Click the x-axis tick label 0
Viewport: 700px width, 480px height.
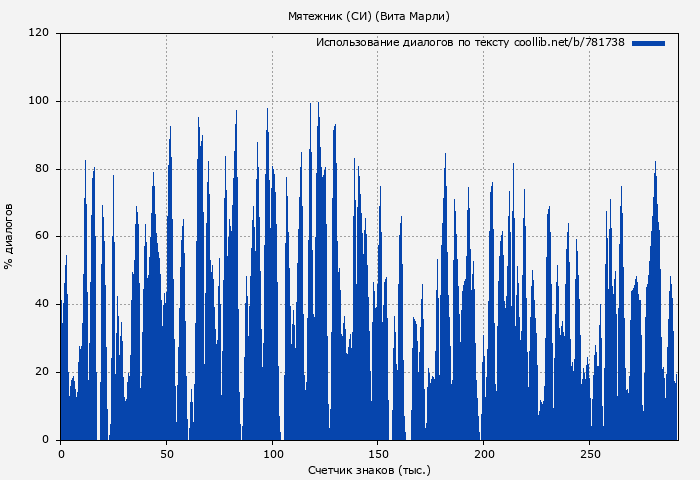point(61,453)
